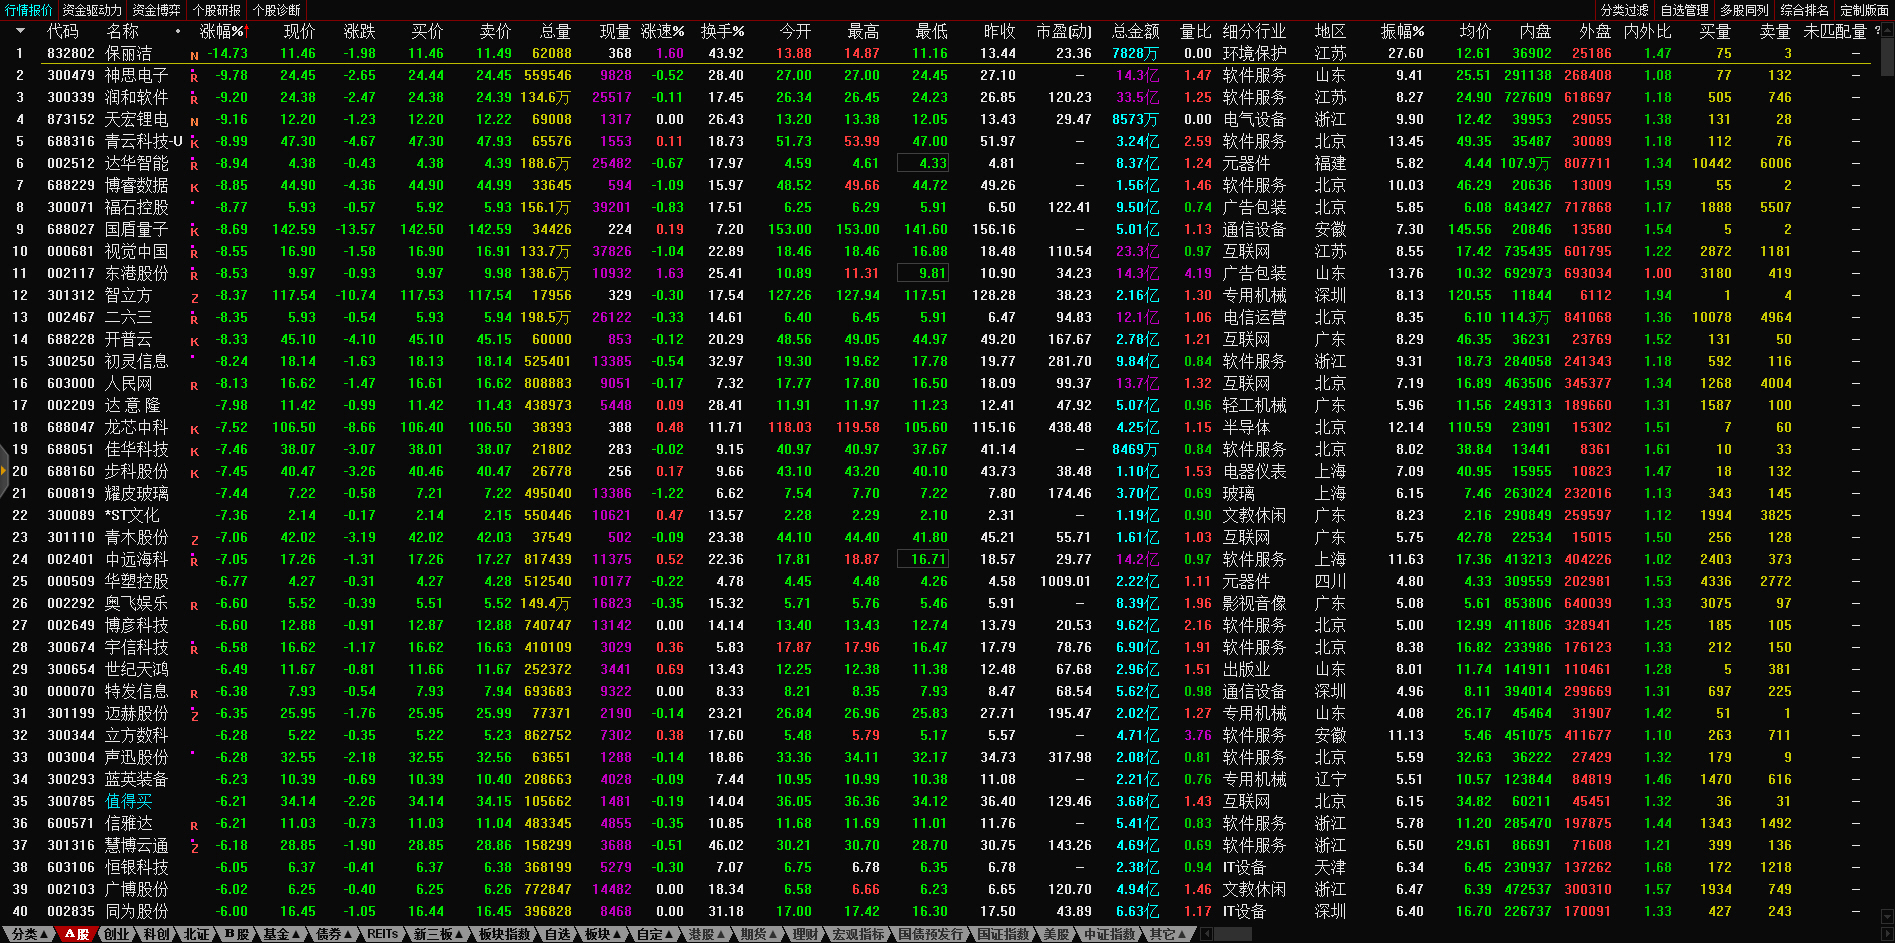Image resolution: width=1895 pixels, height=943 pixels.
Task: Sort by 总金额 column header
Action: pyautogui.click(x=1135, y=31)
